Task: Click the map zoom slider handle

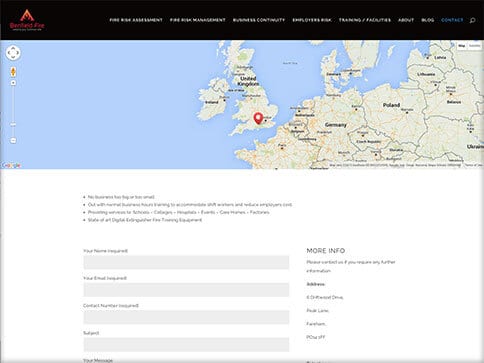Action: [13, 125]
